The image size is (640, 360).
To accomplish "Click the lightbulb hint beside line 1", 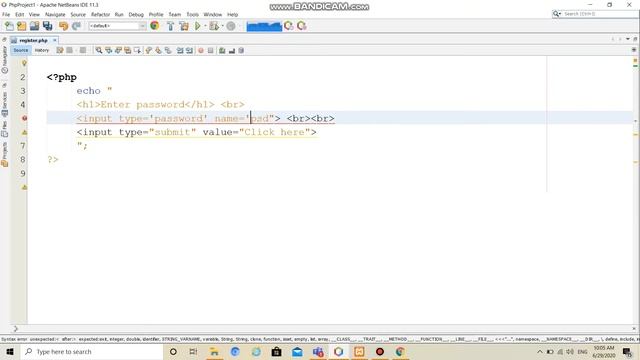I will coord(24,63).
